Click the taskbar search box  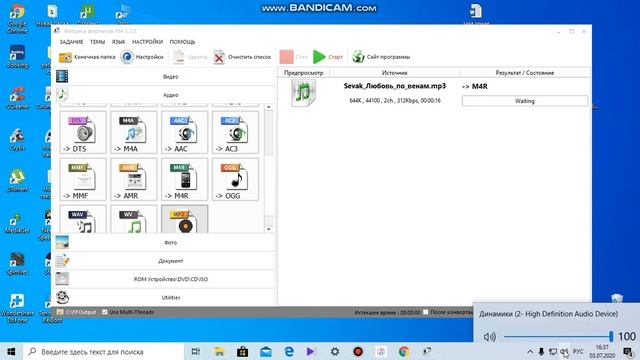click(103, 351)
